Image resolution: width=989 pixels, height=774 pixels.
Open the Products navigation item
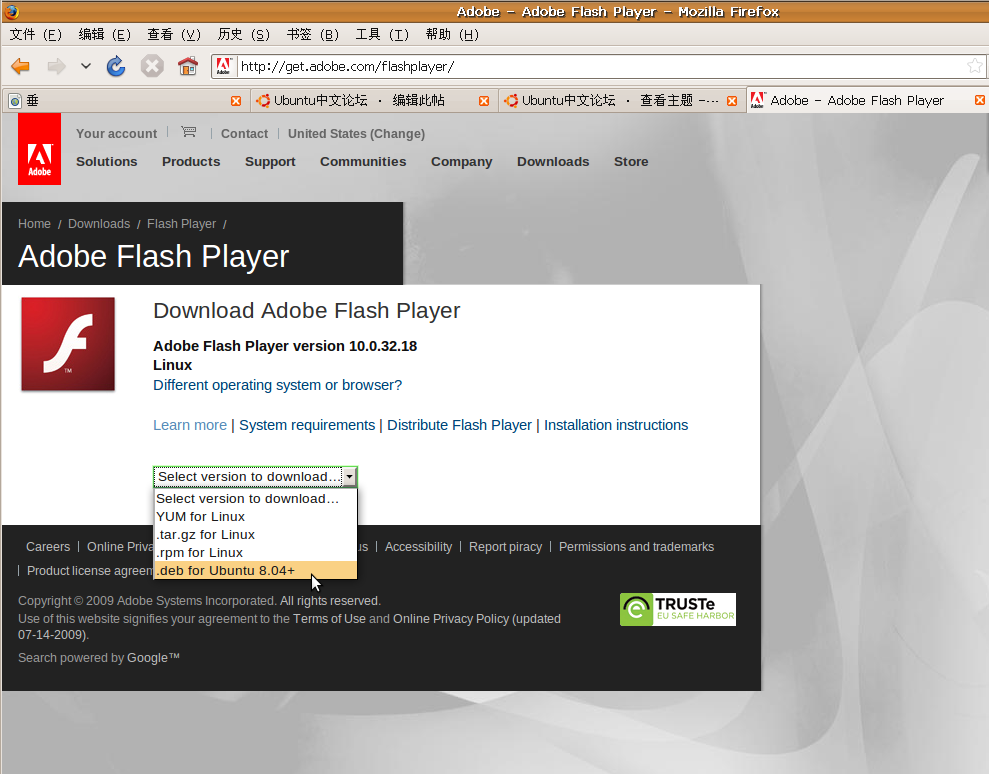(191, 161)
